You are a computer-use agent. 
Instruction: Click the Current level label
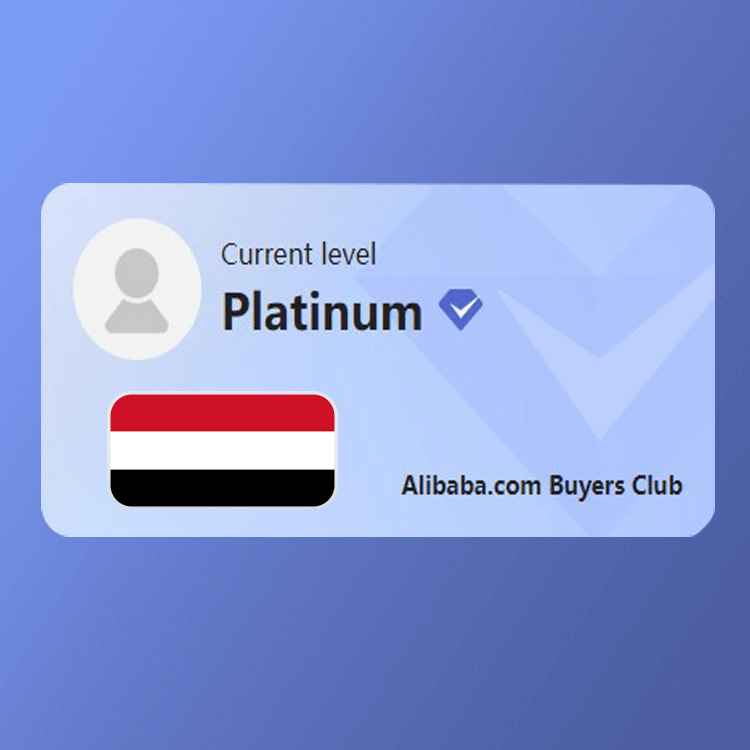(x=298, y=254)
